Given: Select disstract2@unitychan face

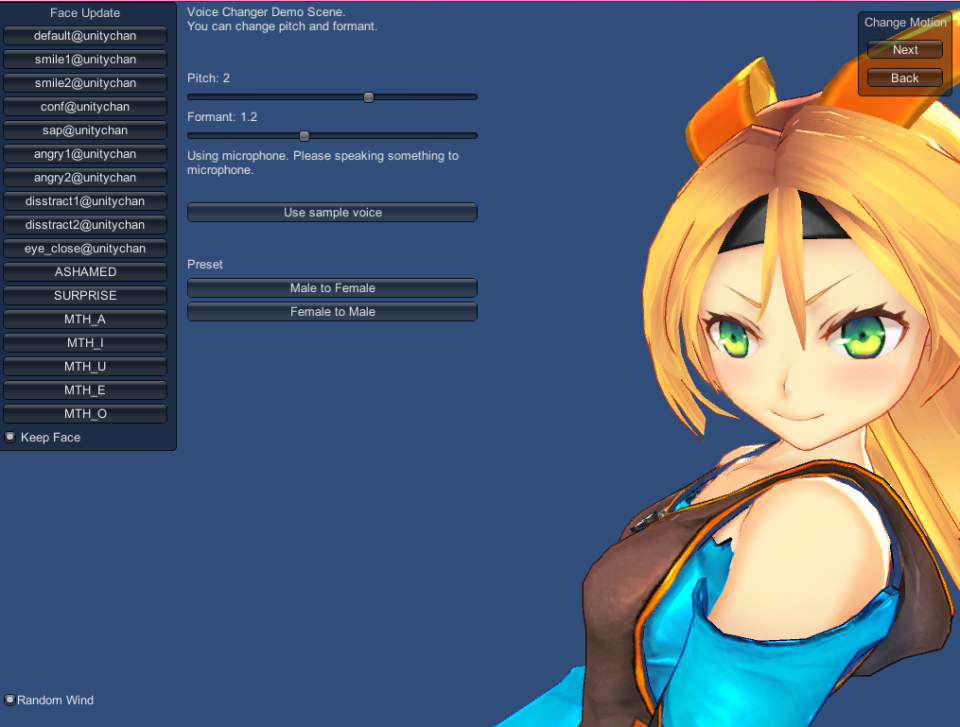Looking at the screenshot, I should tap(85, 225).
